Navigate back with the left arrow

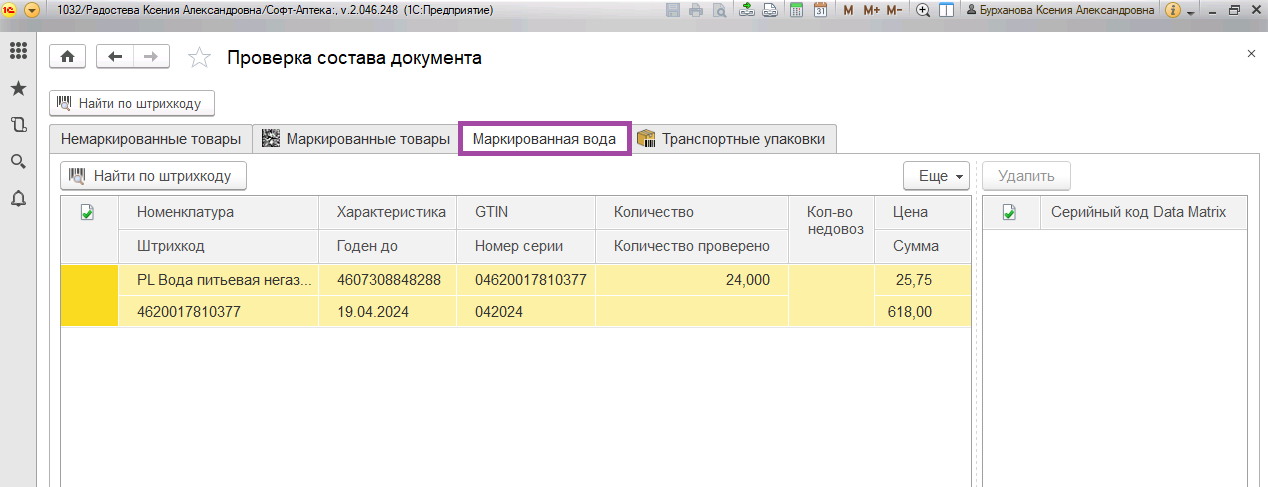click(x=115, y=57)
